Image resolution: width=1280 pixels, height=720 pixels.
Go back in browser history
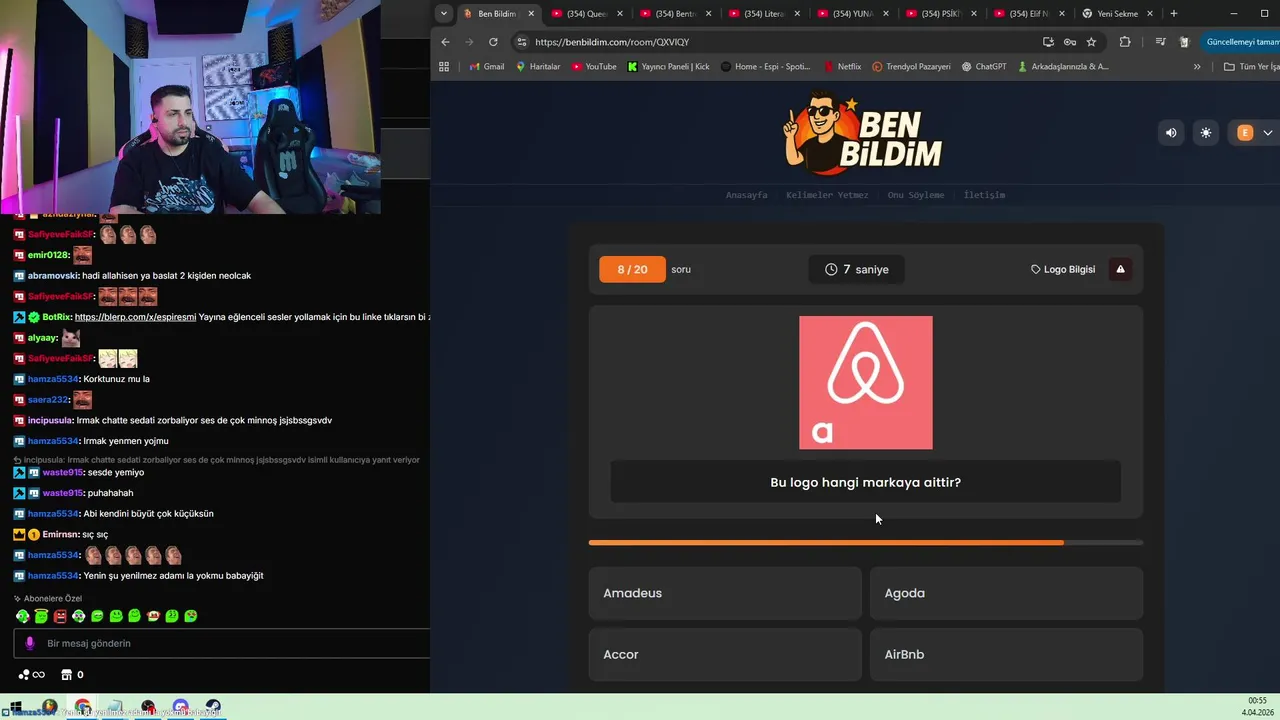445,42
